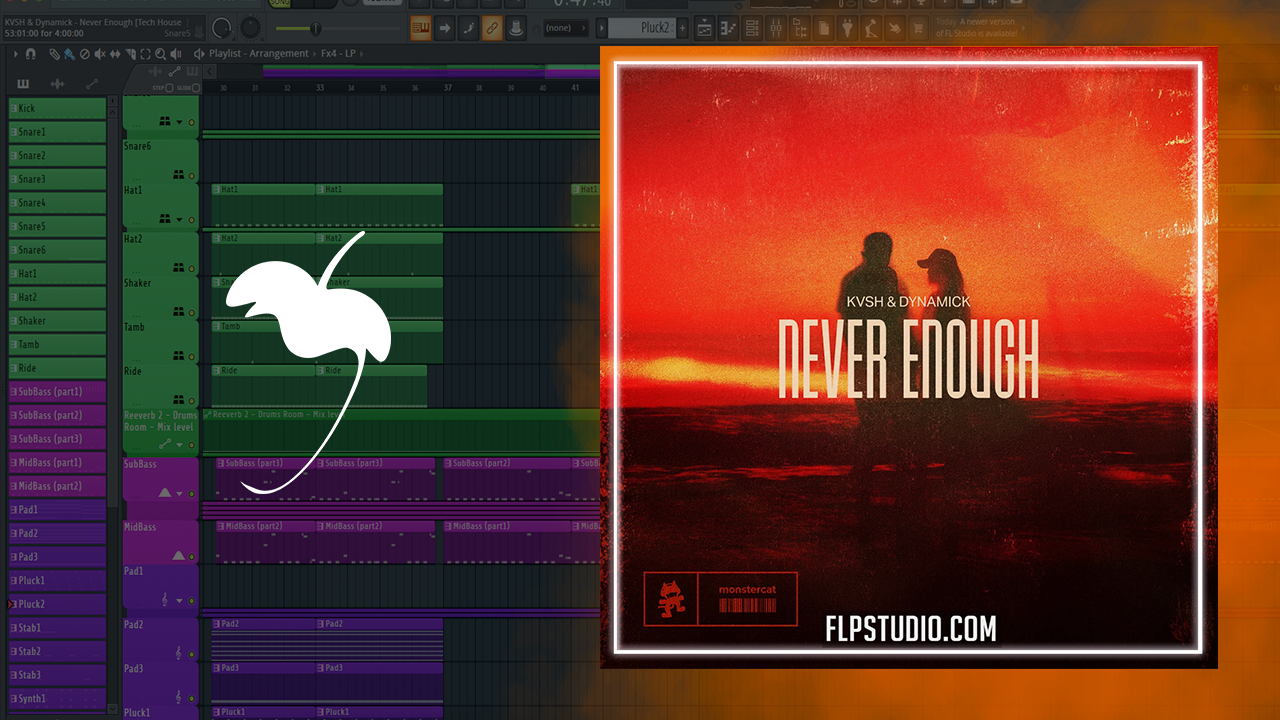This screenshot has height=720, width=1280.
Task: Expand the SubBass track dropdown arrow
Action: [179, 494]
